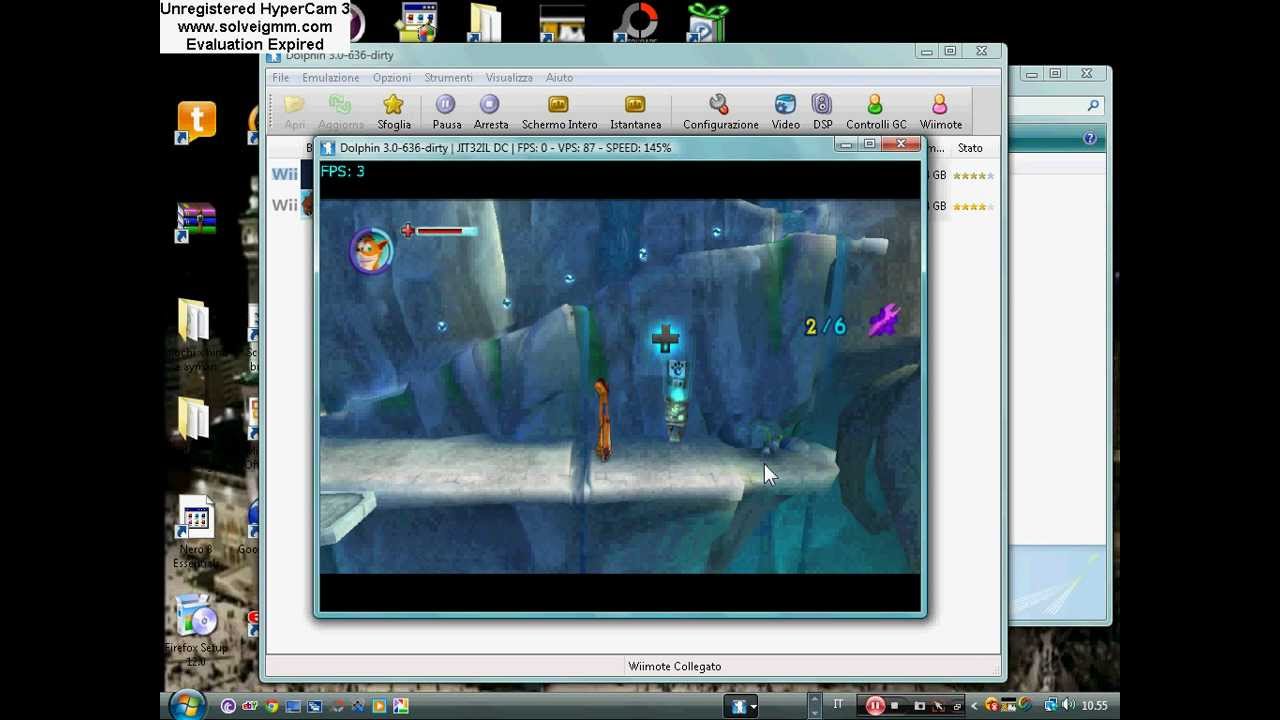
Task: Stop emulation with the Arresta button
Action: tap(490, 112)
